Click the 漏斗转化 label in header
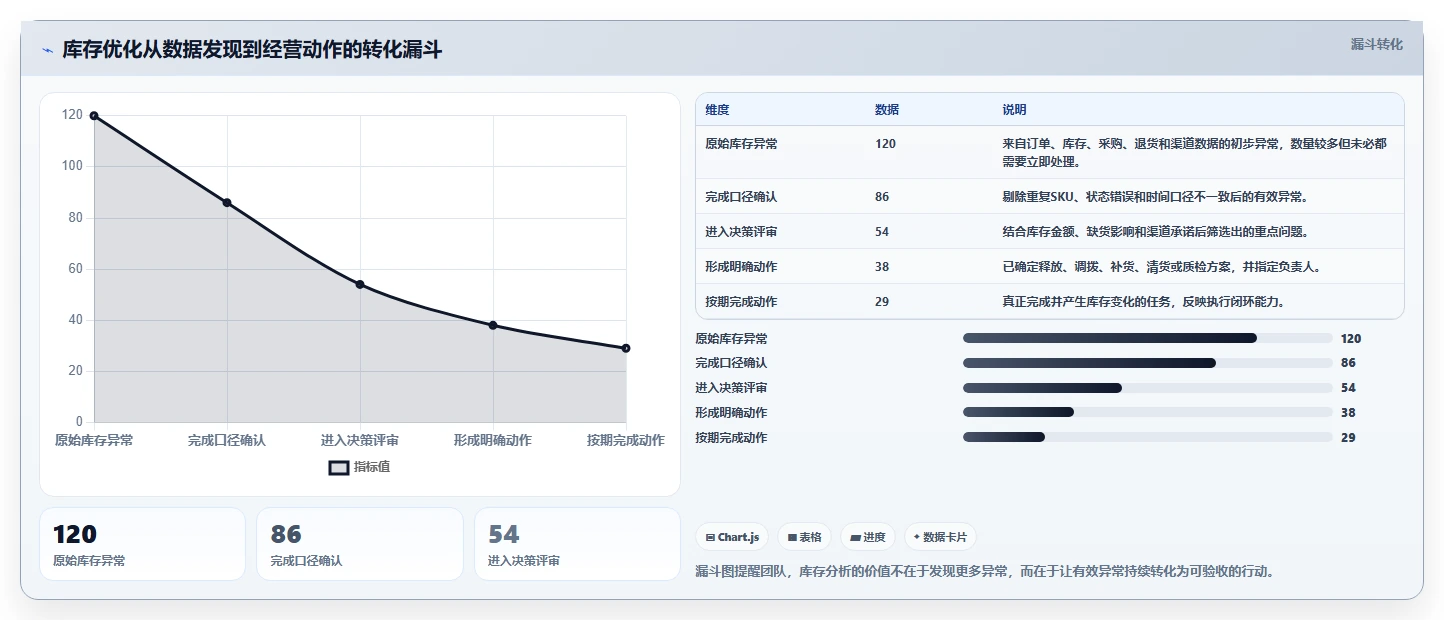The image size is (1444, 620). pos(1377,45)
